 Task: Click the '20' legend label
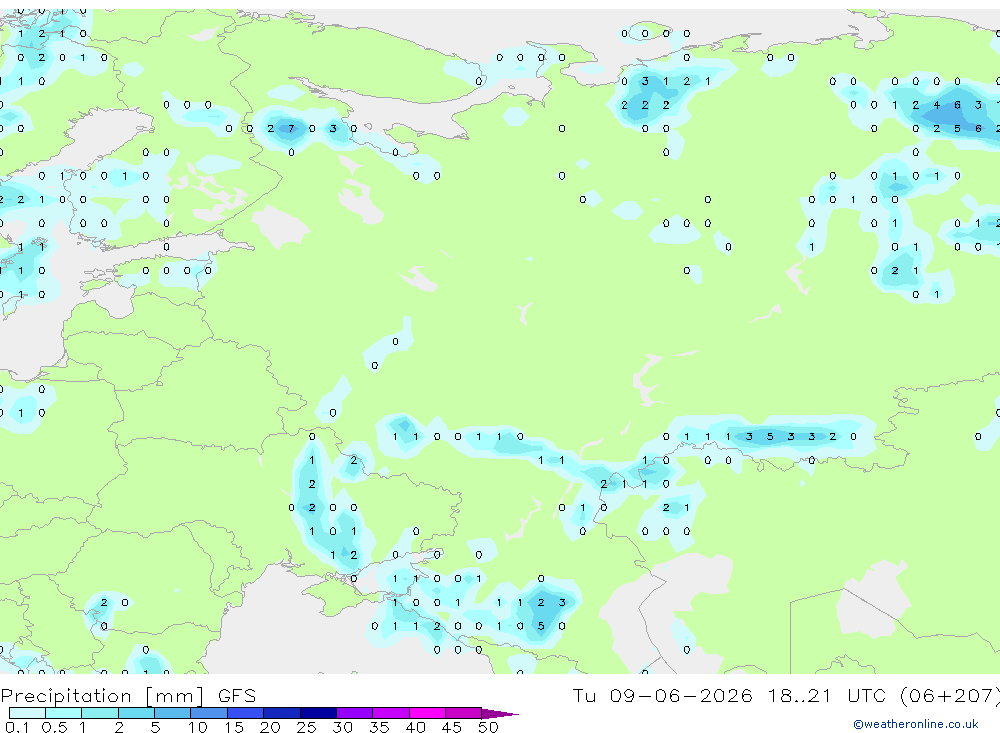click(270, 727)
